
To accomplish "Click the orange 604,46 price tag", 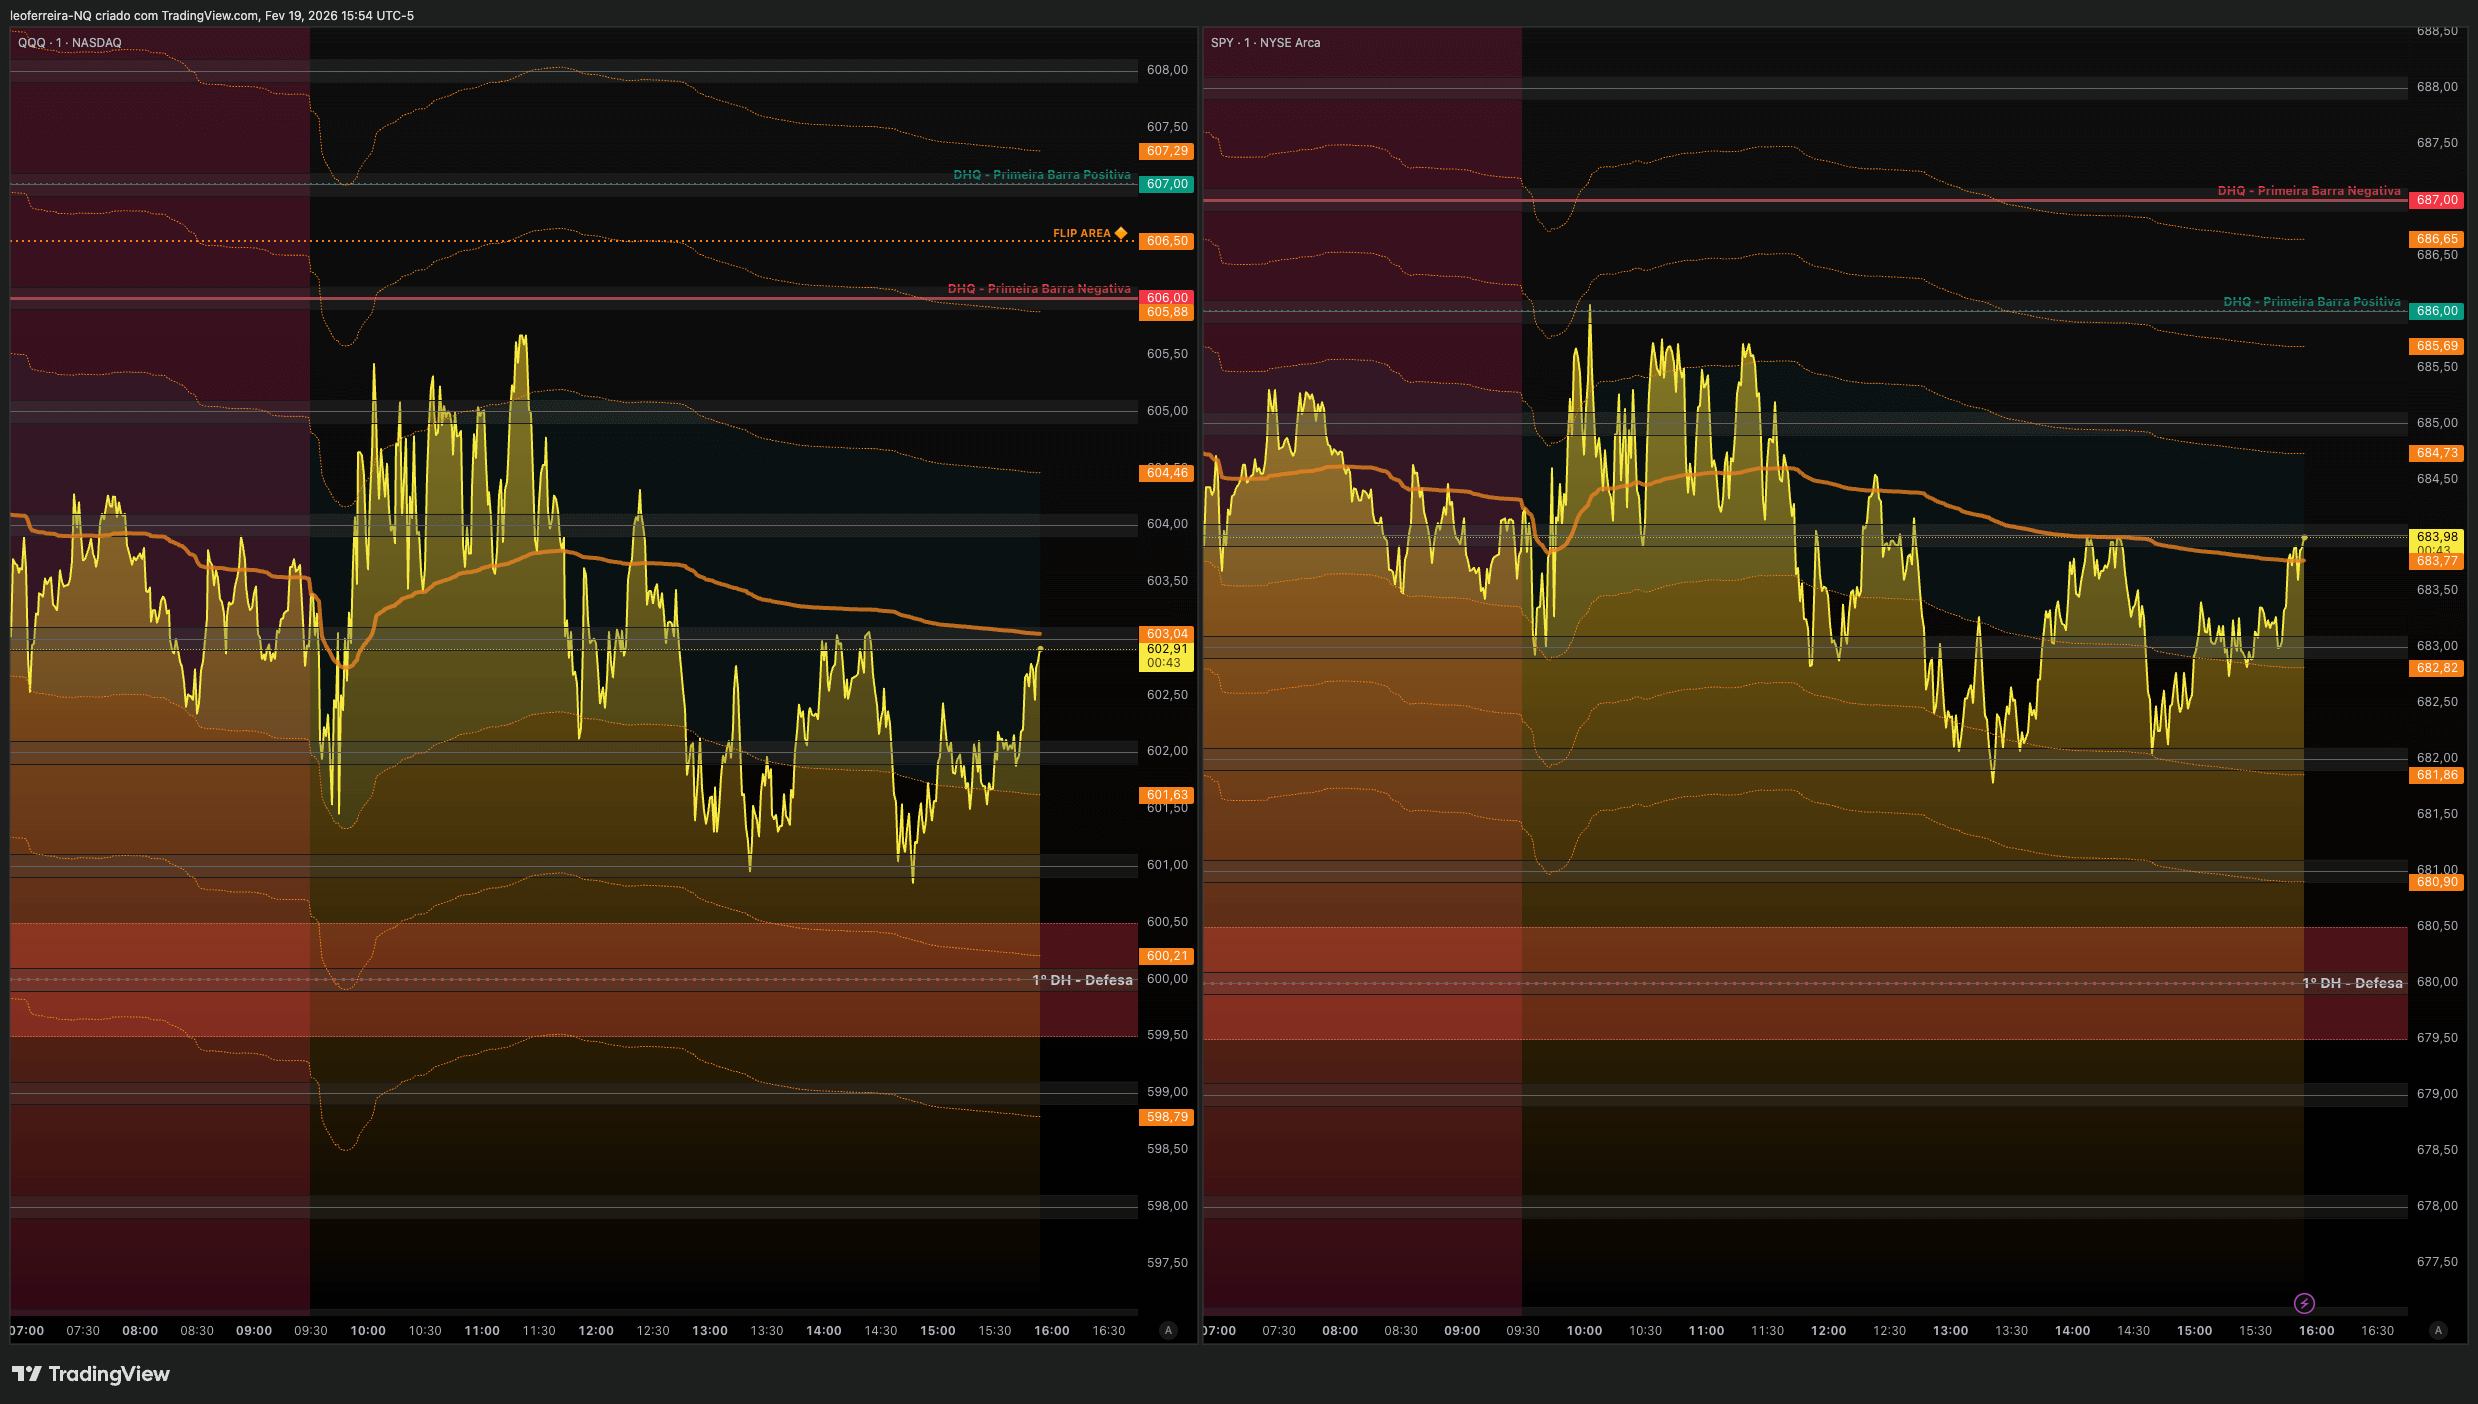I will 1167,473.
